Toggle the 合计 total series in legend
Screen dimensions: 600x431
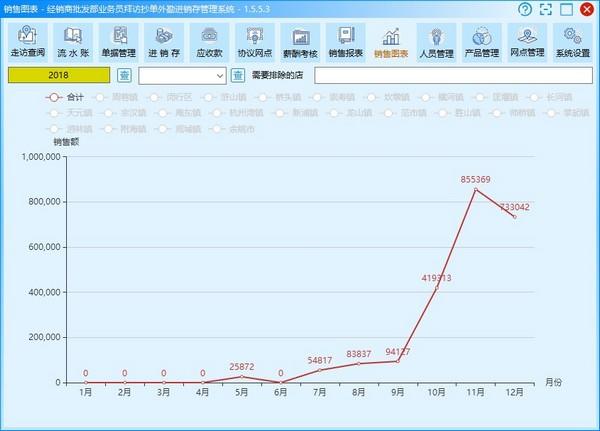66,97
